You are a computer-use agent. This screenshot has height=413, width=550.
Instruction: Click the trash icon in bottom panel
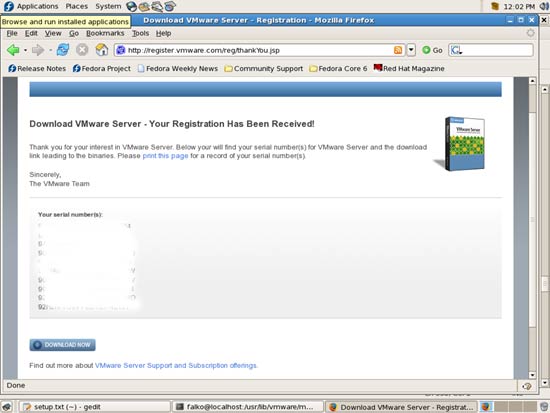pyautogui.click(x=544, y=407)
